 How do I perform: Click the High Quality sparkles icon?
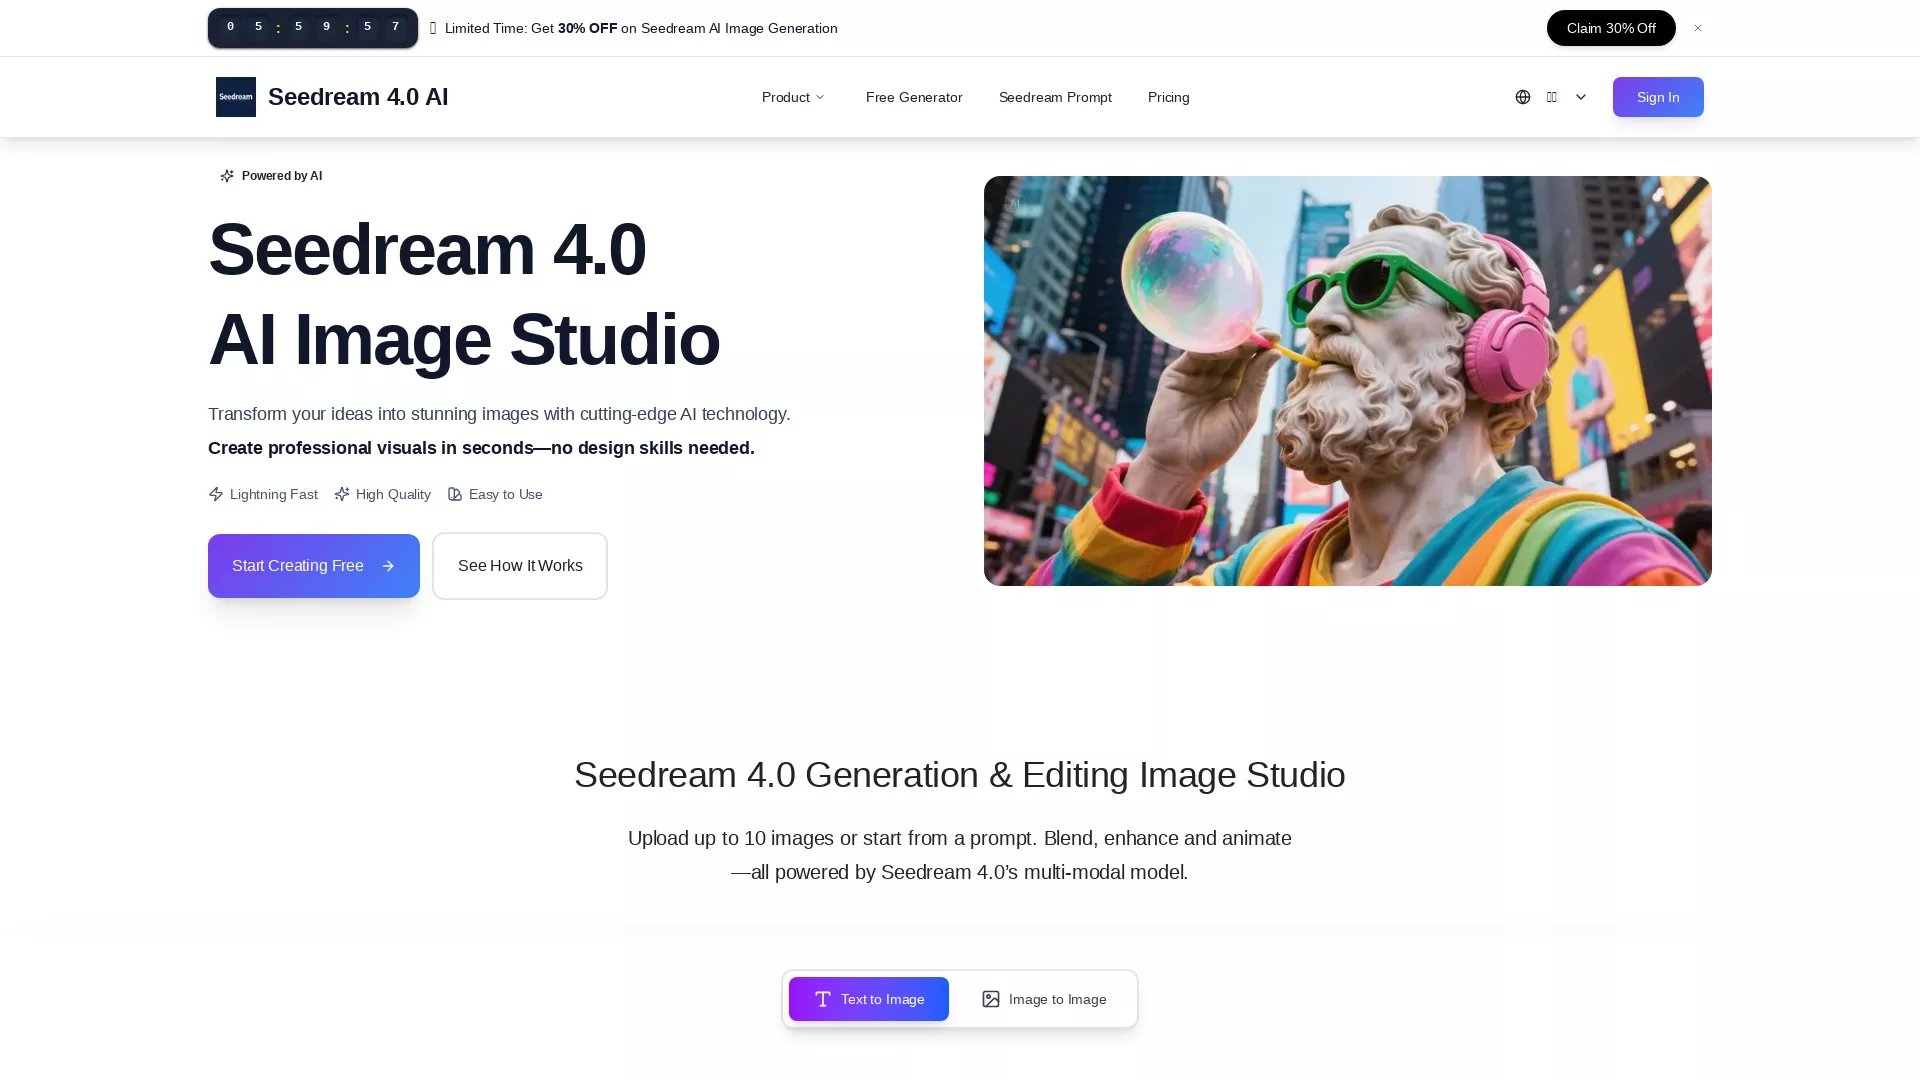(x=341, y=494)
